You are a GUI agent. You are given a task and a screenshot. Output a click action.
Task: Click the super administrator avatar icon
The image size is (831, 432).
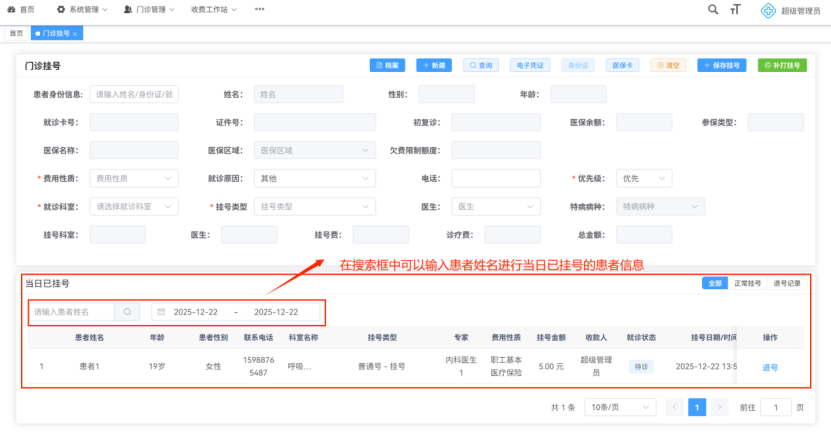[x=768, y=10]
